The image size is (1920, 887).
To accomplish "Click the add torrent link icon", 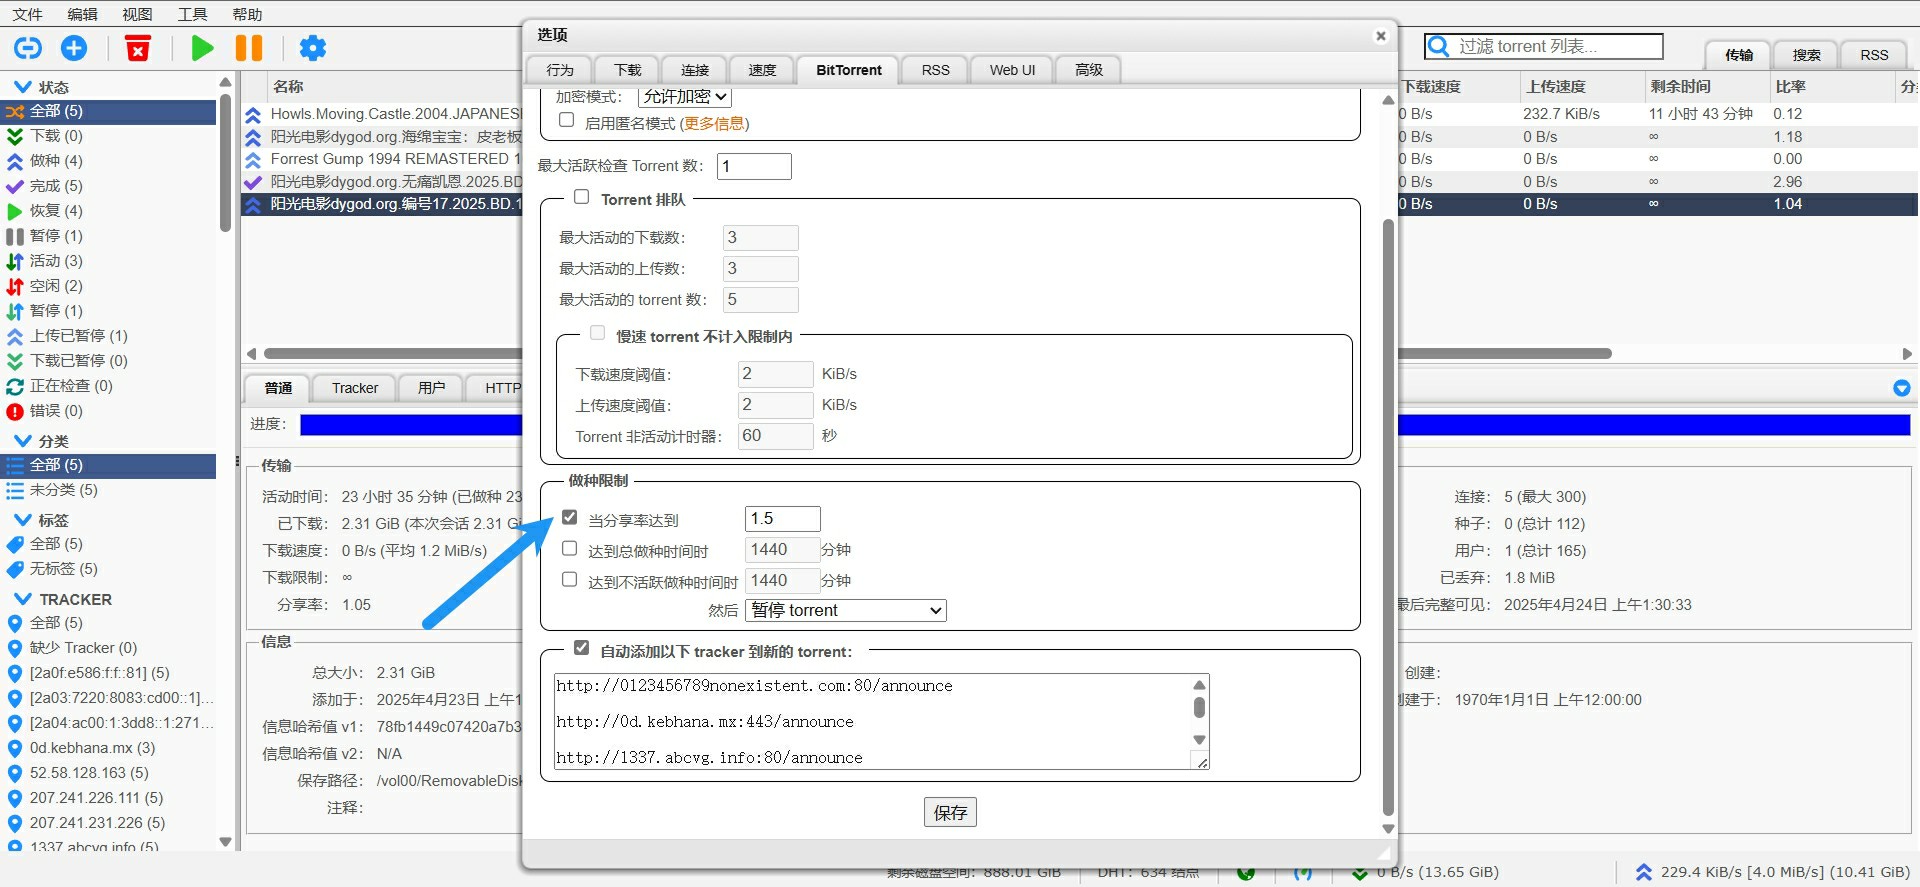I will [x=28, y=48].
